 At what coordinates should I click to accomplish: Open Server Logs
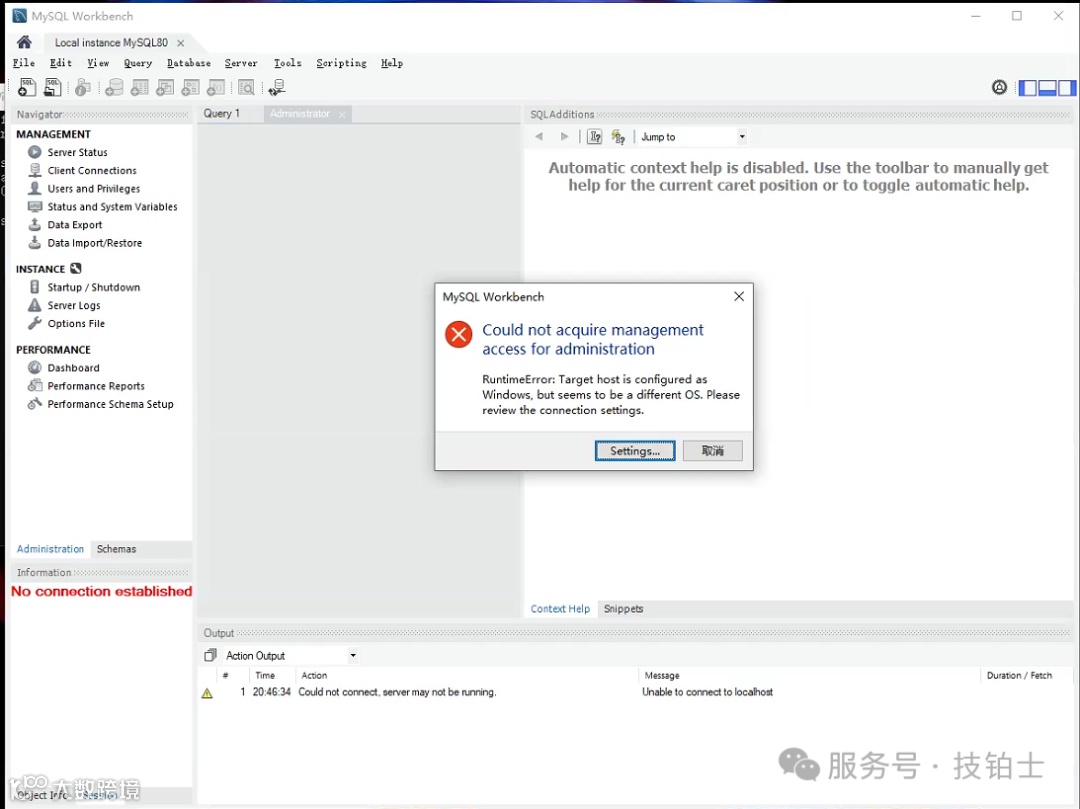[x=74, y=305]
